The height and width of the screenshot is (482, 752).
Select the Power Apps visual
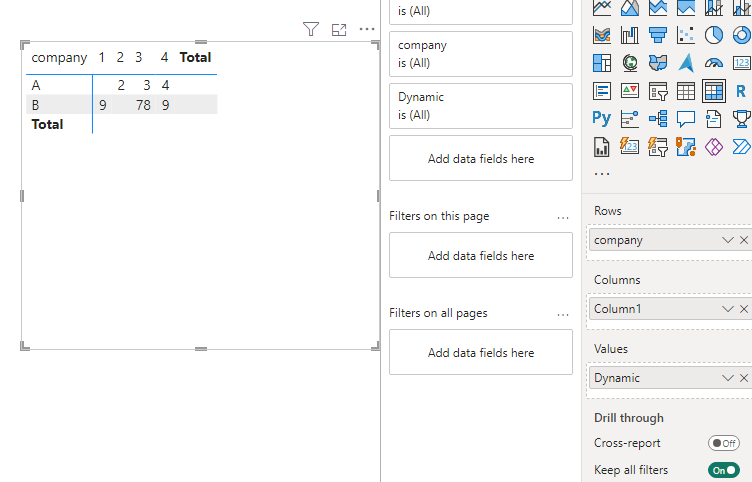[714, 147]
